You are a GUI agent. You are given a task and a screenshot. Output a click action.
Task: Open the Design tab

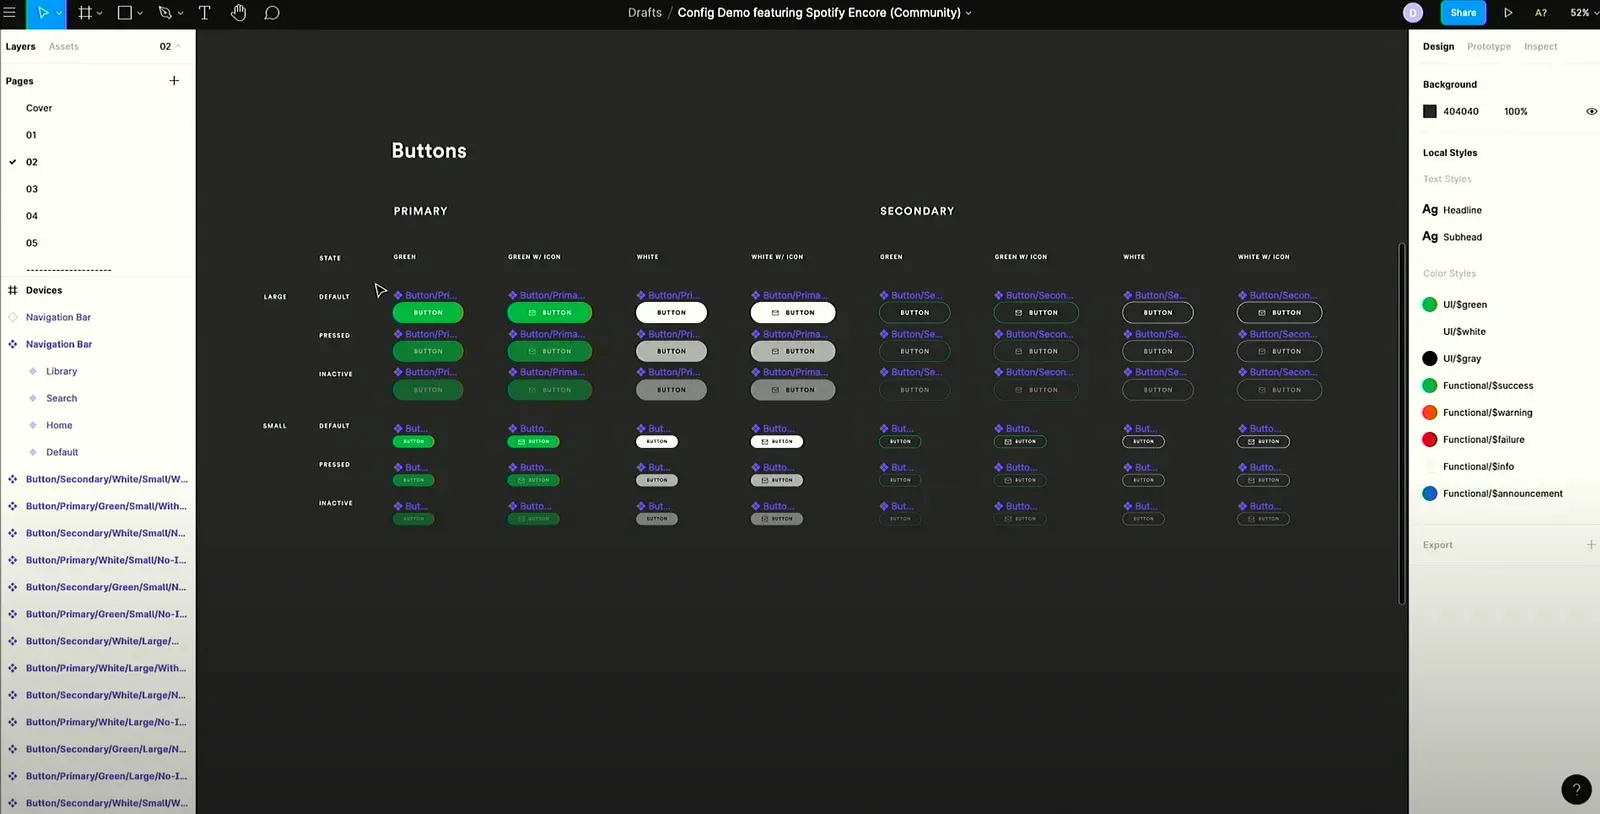(x=1438, y=47)
